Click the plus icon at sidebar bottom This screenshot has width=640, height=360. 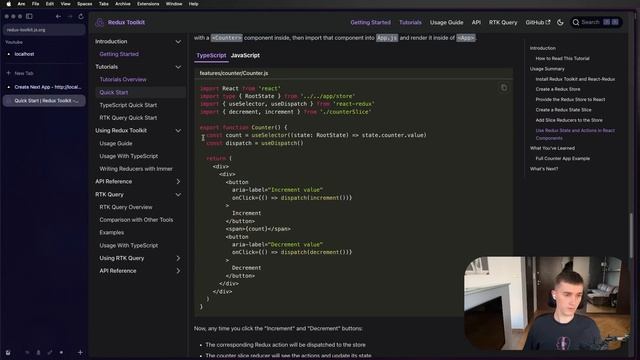point(80,352)
